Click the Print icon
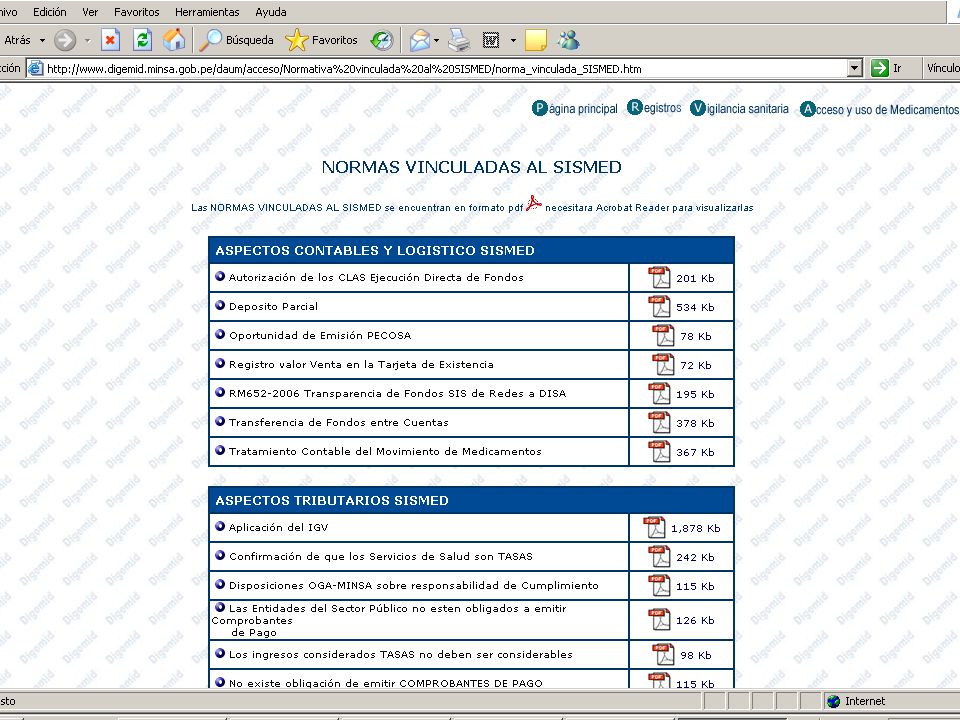Screen dimensions: 960x720 coord(459,40)
